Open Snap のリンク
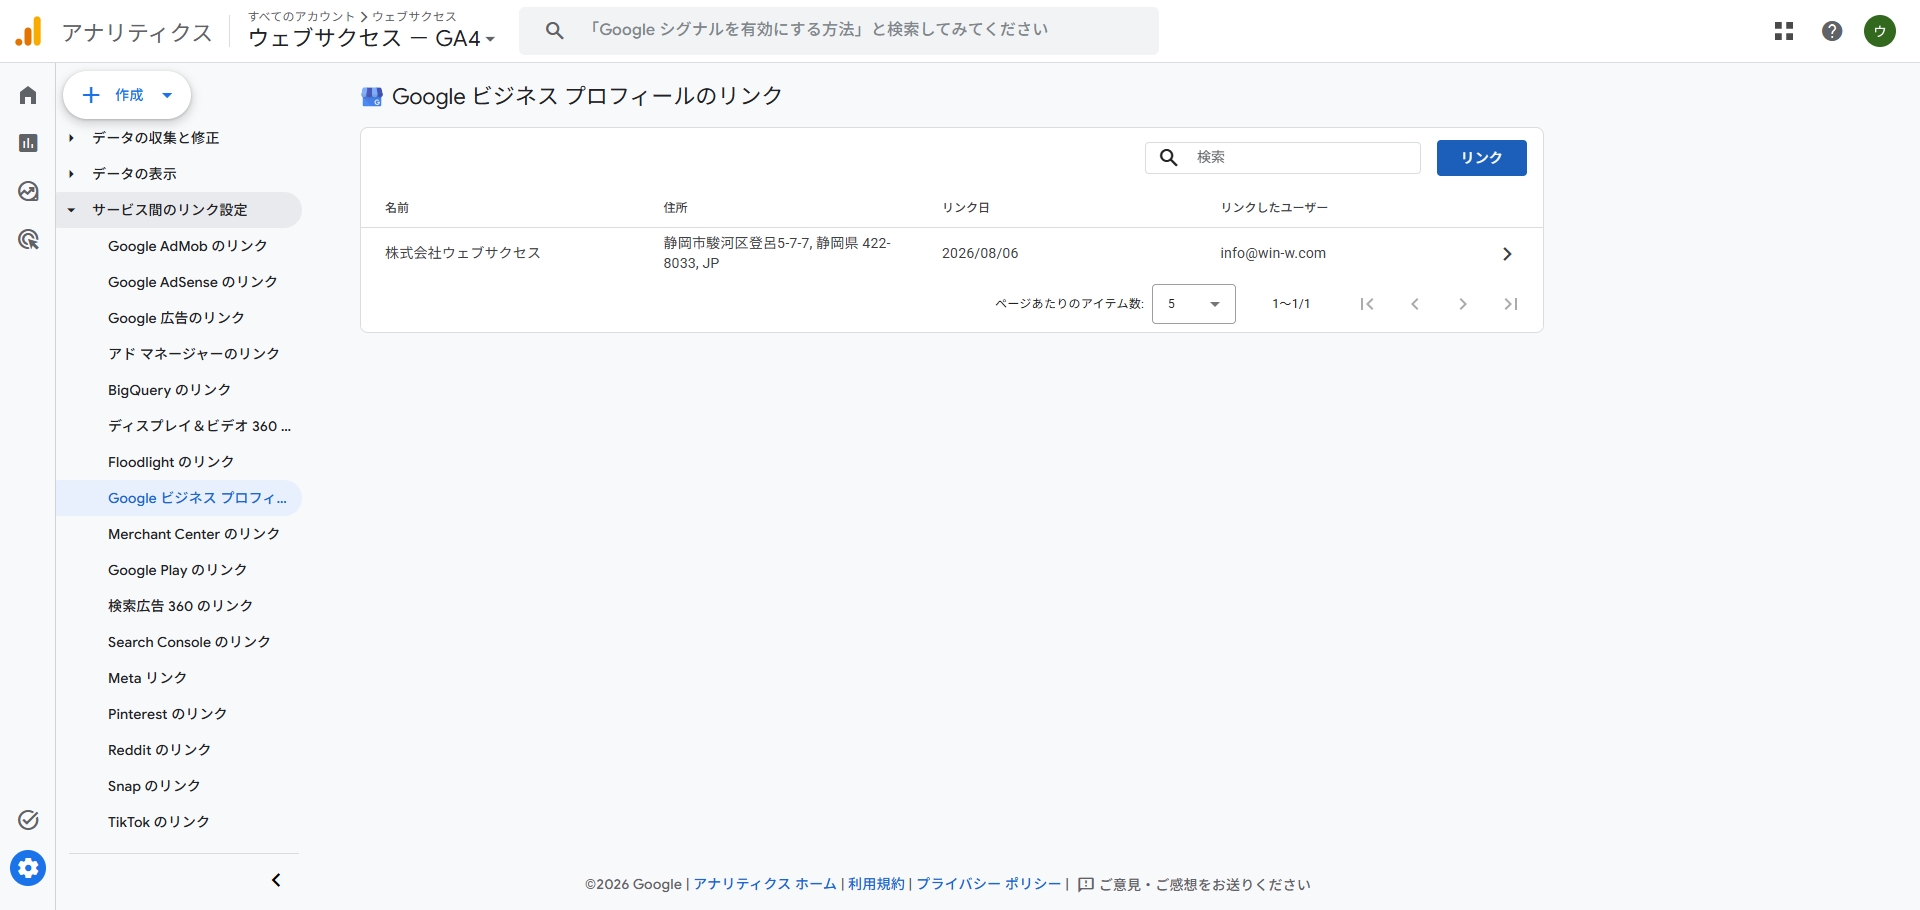The height and width of the screenshot is (910, 1920). point(155,786)
